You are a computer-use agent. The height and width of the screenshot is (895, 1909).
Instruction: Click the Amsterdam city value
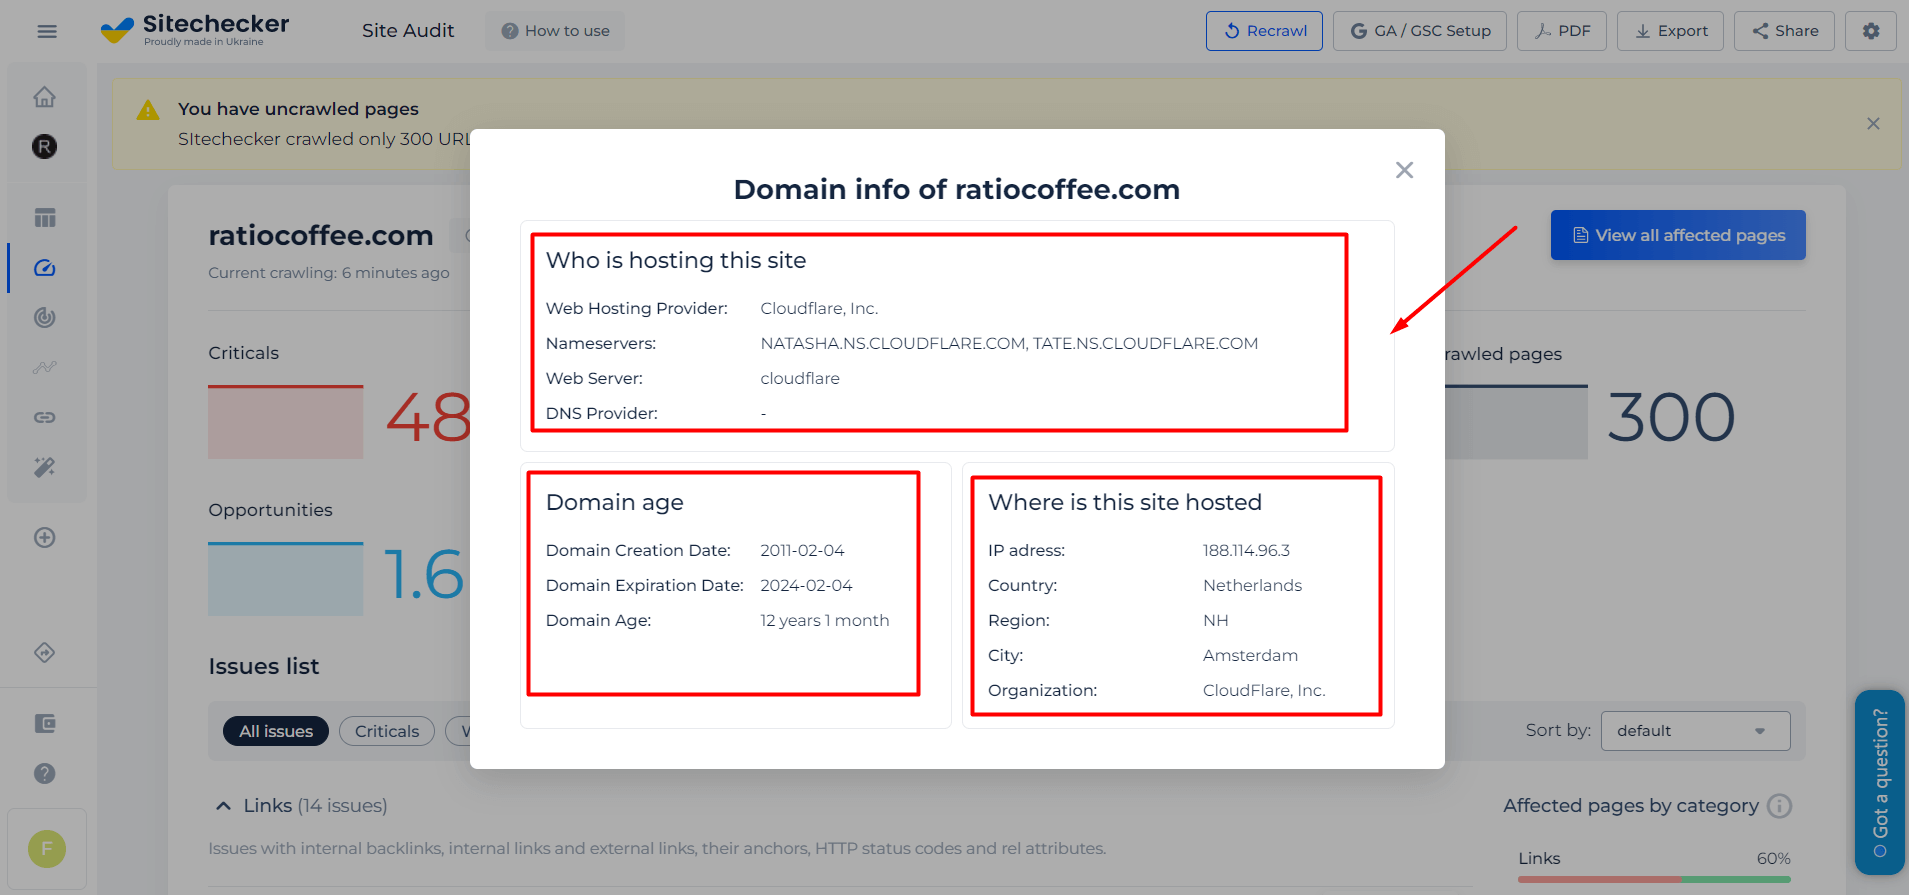1250,656
